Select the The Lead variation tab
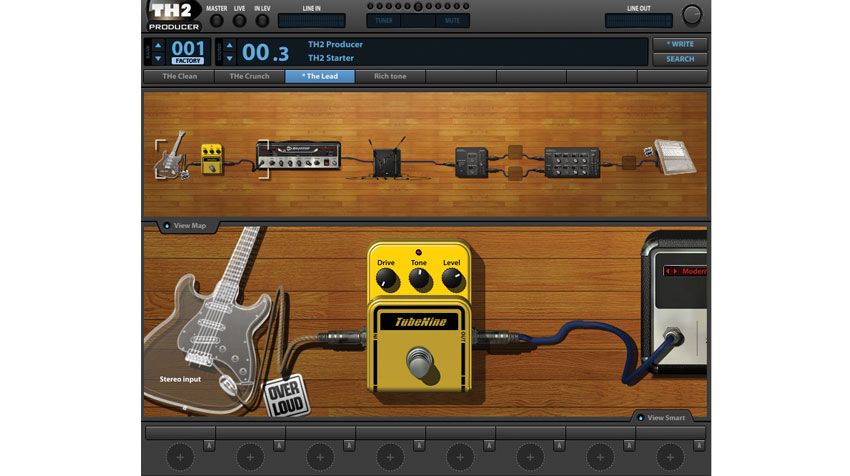850x476 pixels. [320, 76]
